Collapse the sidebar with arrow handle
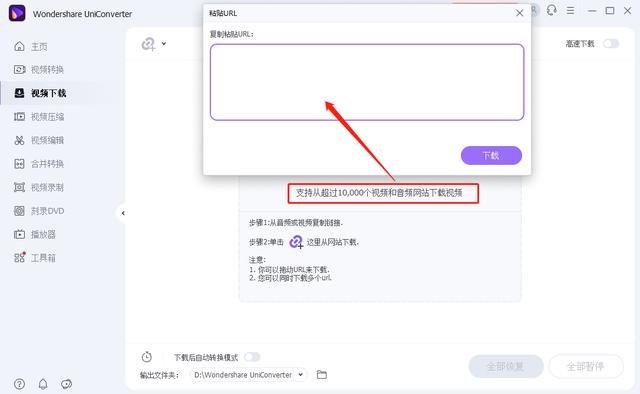Screen dimensions: 640x394 coord(123,213)
